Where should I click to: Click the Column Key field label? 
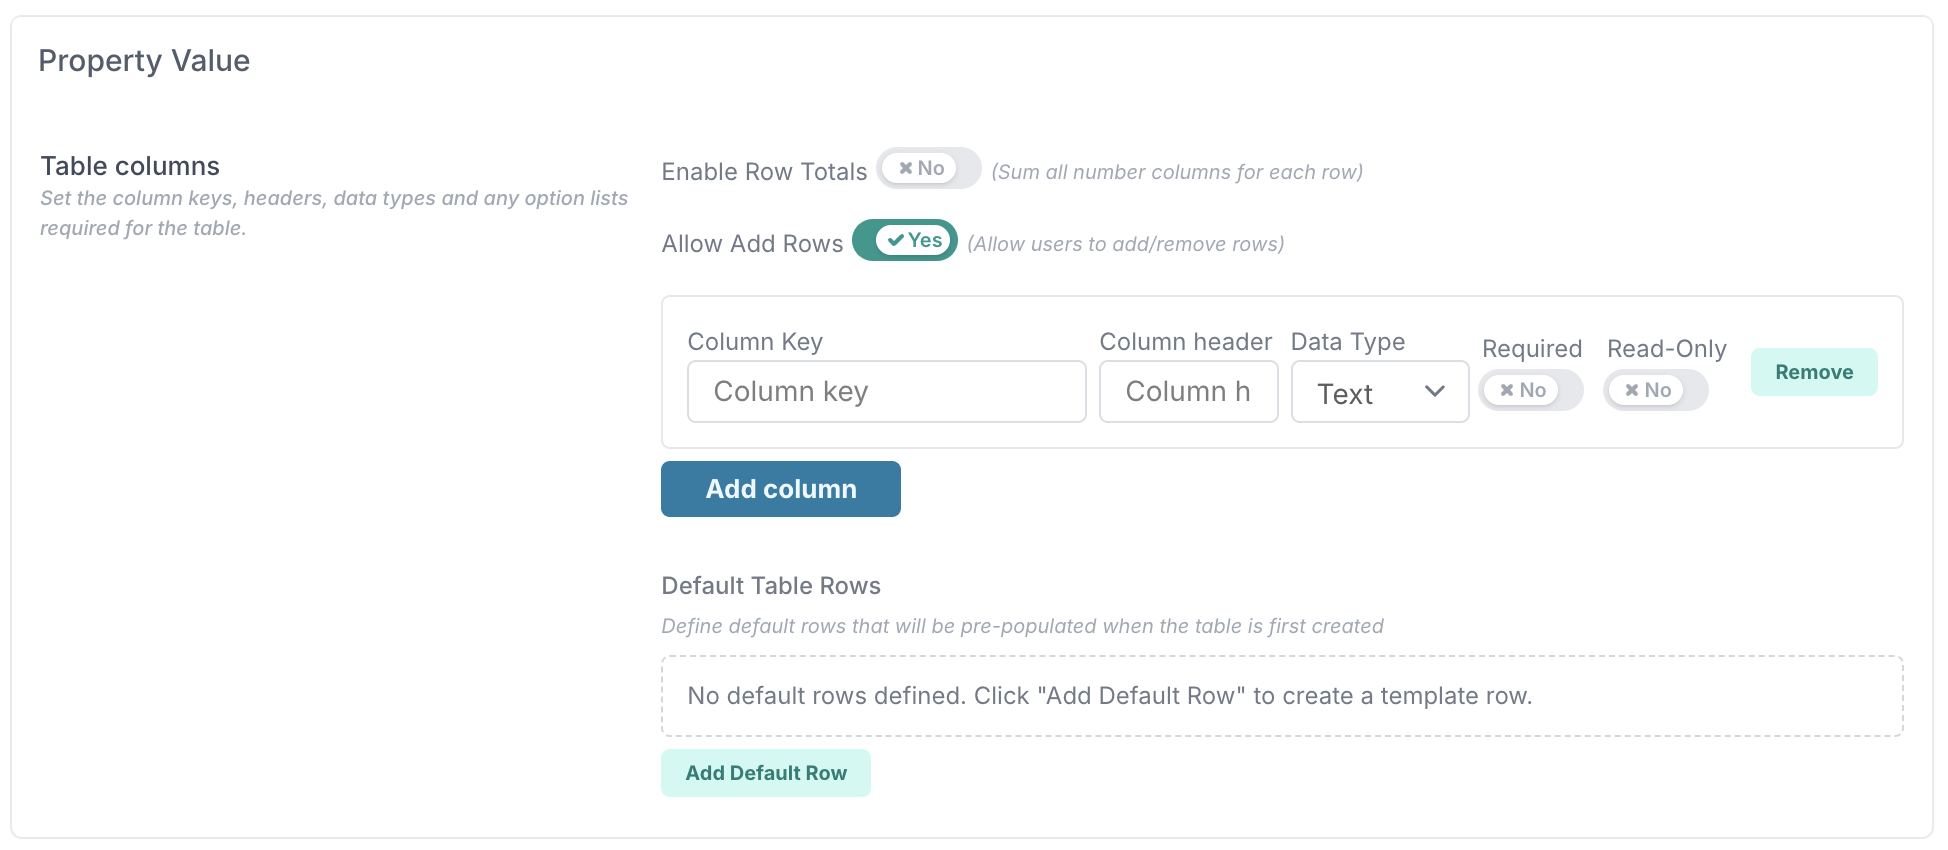pyautogui.click(x=755, y=342)
